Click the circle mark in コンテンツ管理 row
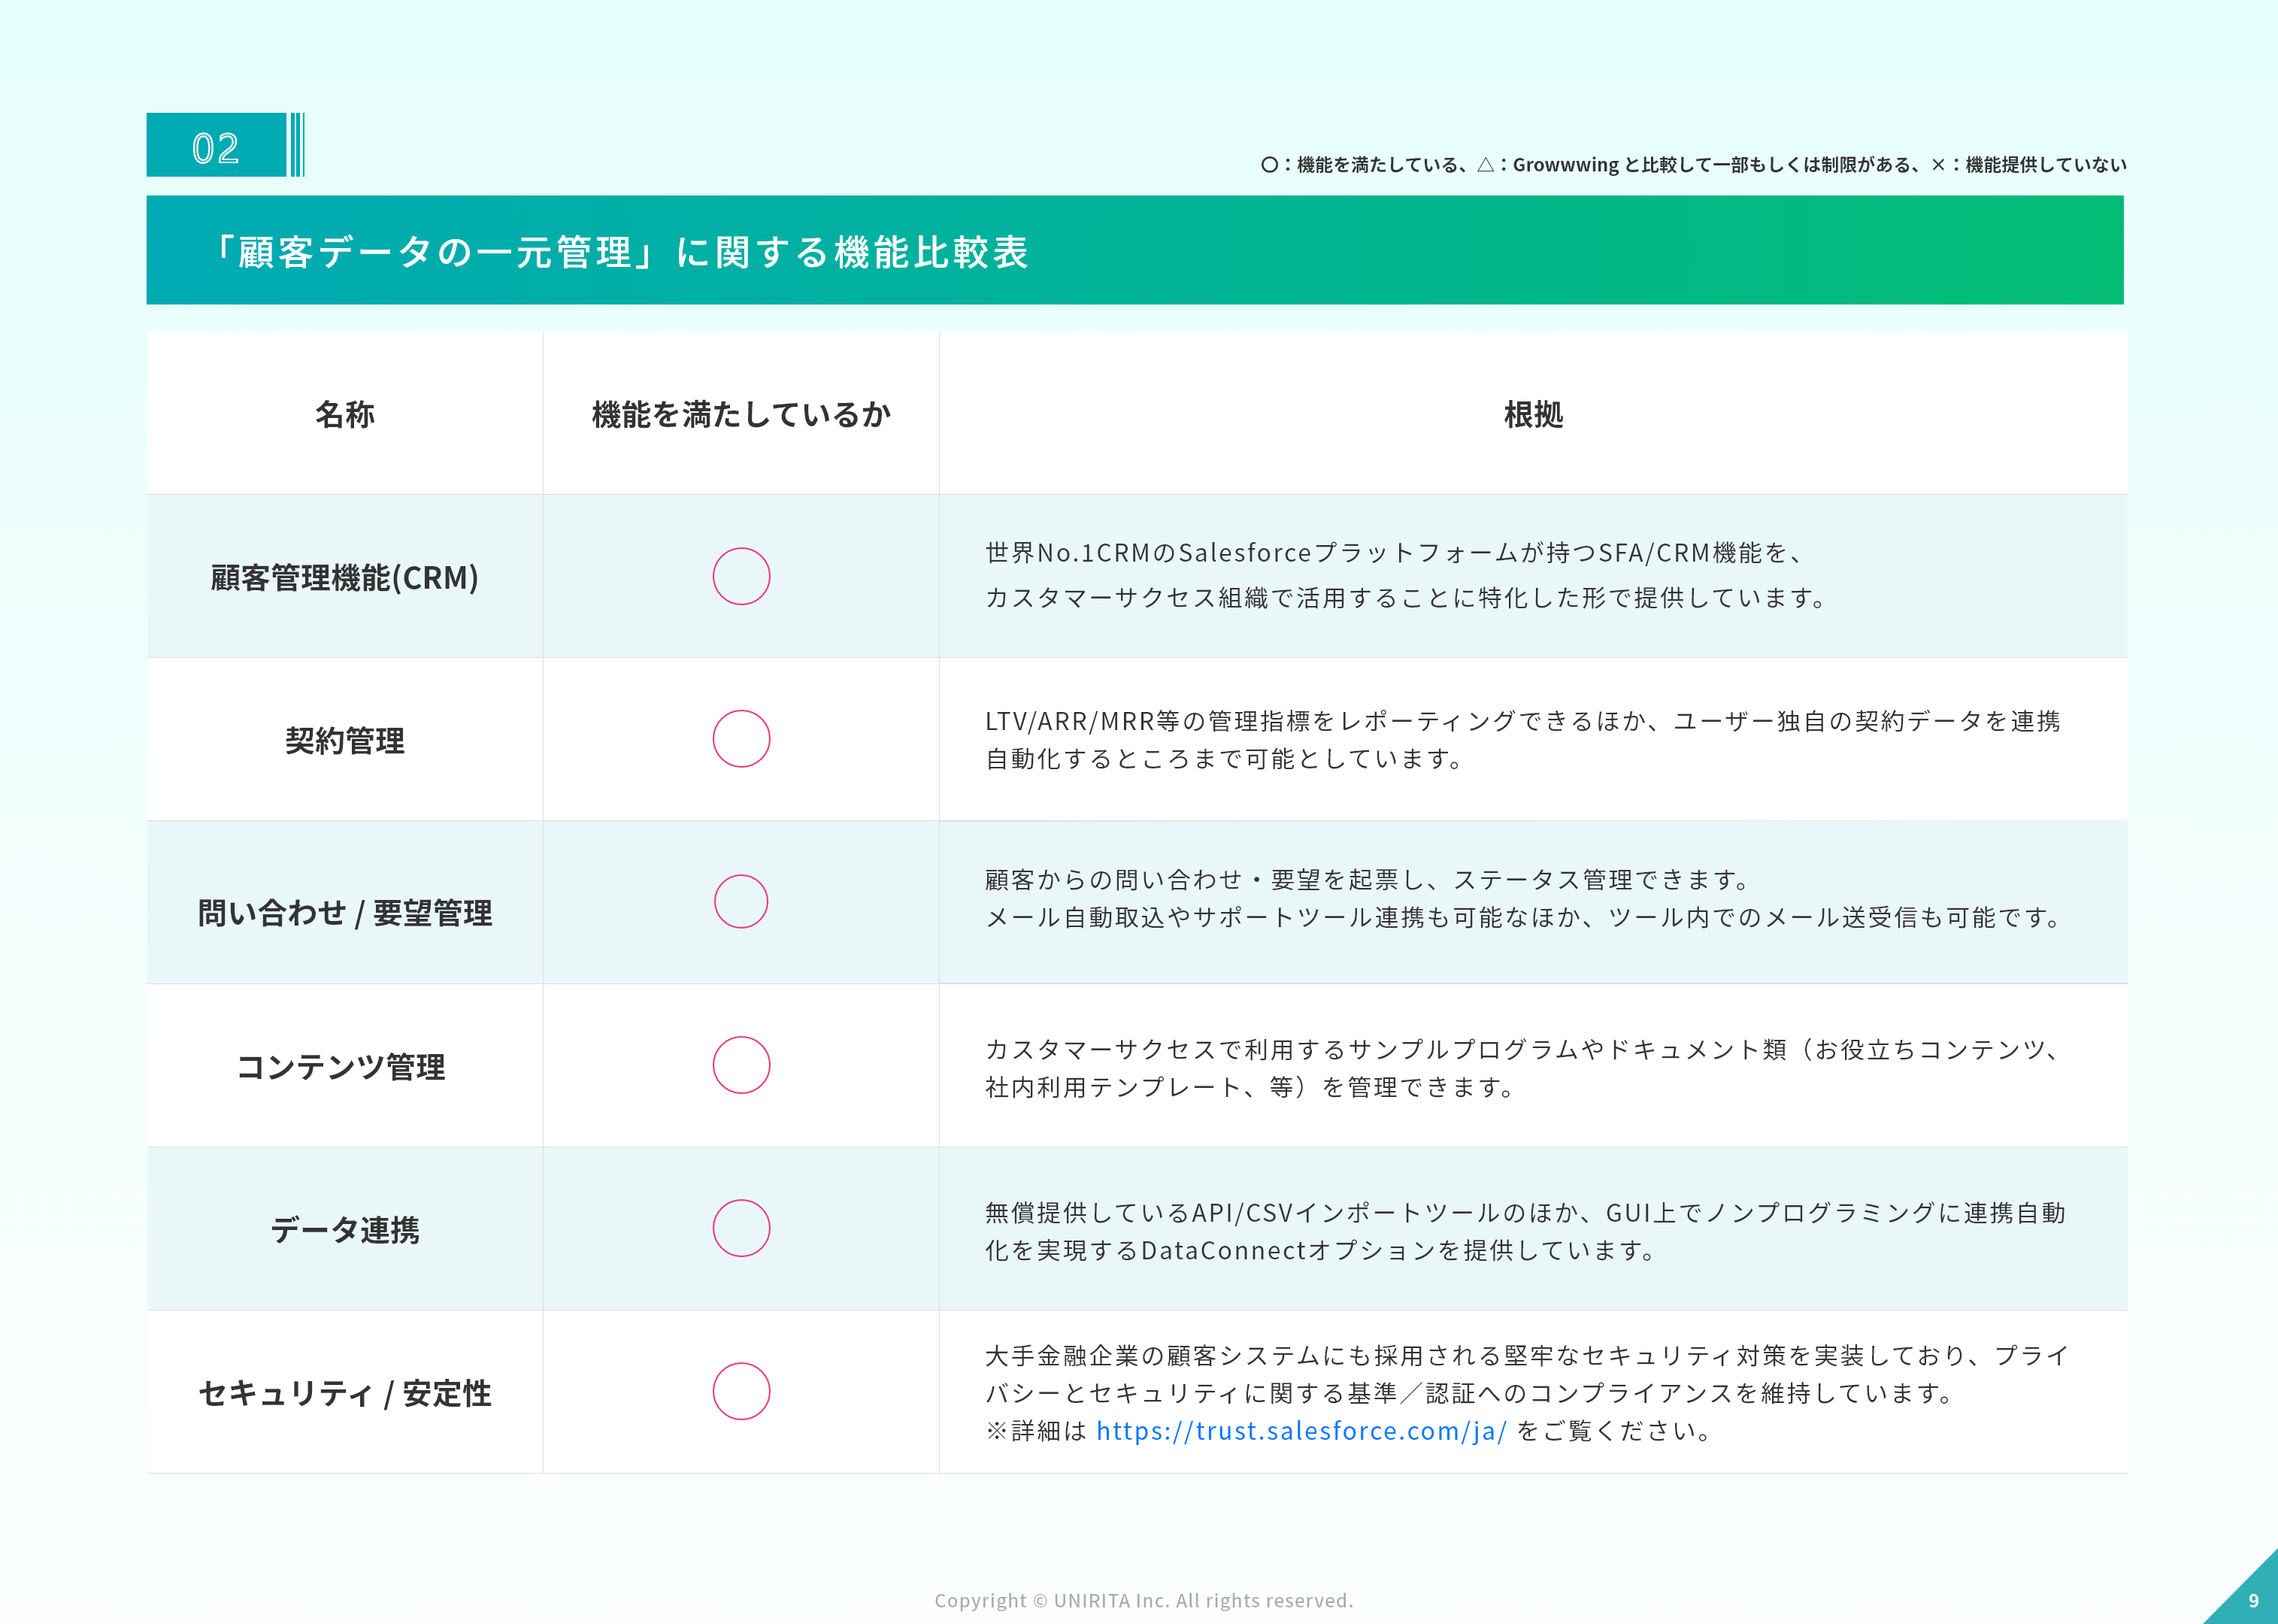Viewport: 2278px width, 1624px height. [741, 1065]
